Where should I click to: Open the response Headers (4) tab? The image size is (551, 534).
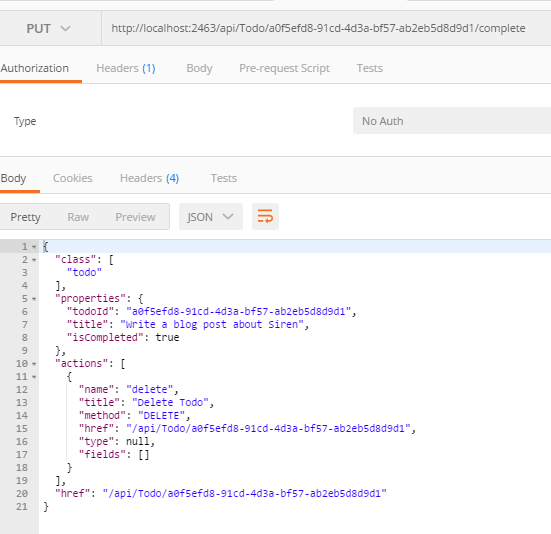click(149, 178)
